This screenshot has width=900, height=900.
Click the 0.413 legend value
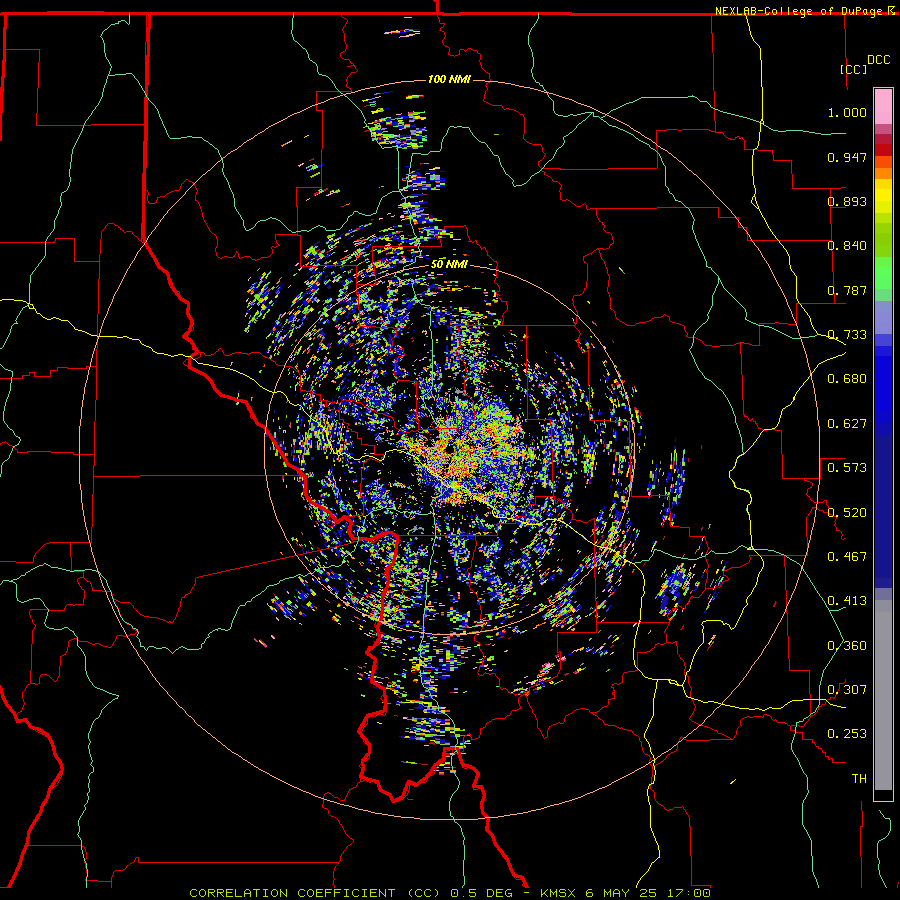[x=847, y=601]
